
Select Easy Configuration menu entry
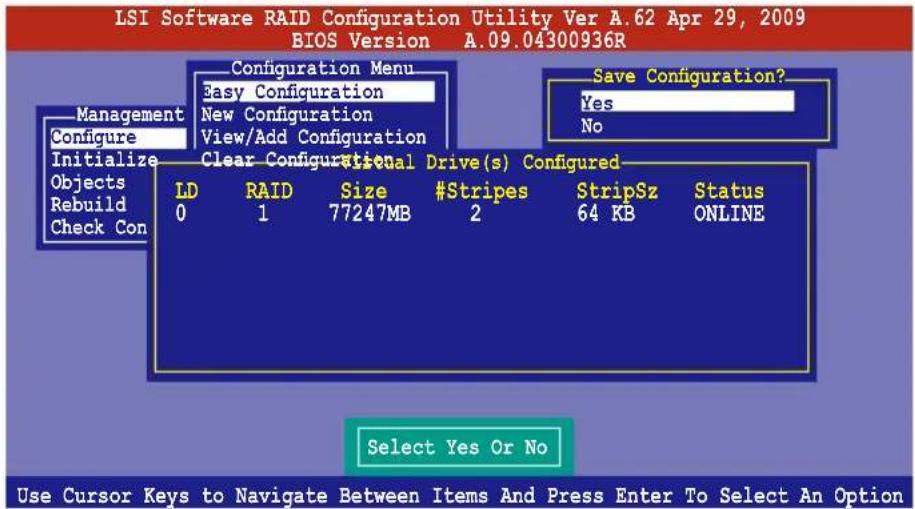pos(318,92)
